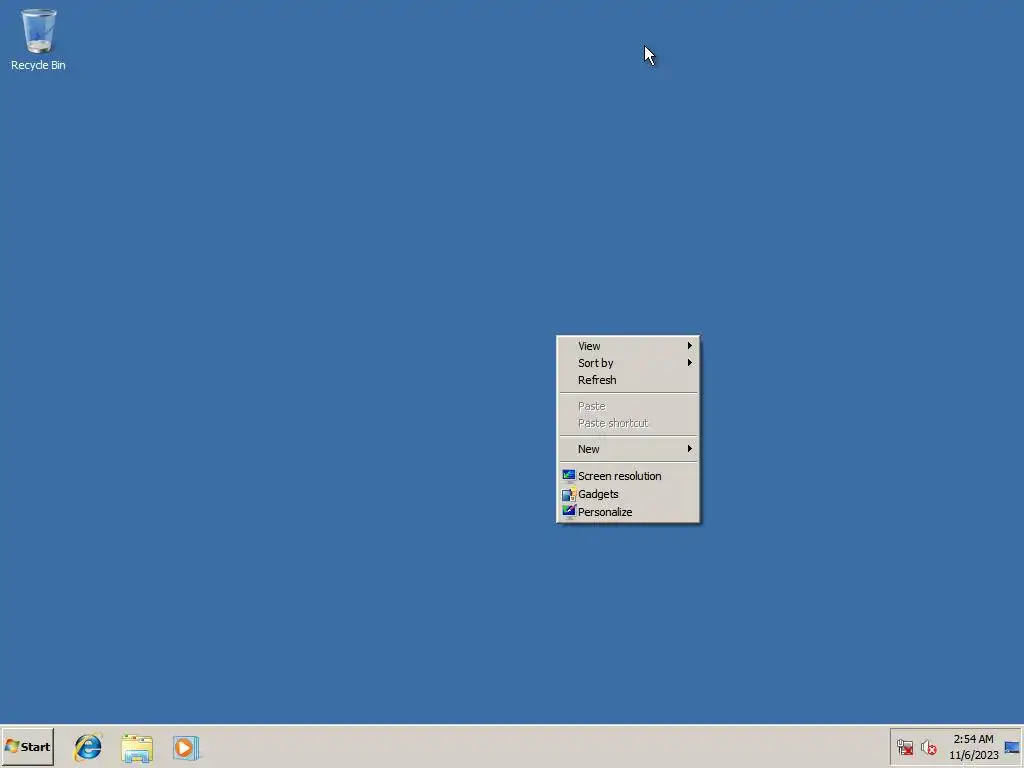Click the Show desktop tray icon
This screenshot has height=768, width=1024.
1012,747
